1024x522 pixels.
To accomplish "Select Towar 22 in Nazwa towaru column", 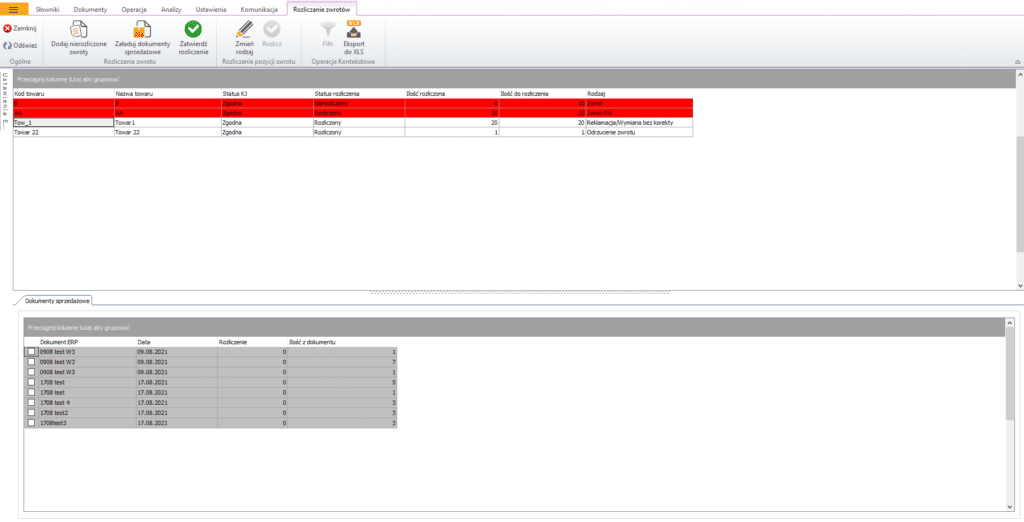I will click(167, 132).
